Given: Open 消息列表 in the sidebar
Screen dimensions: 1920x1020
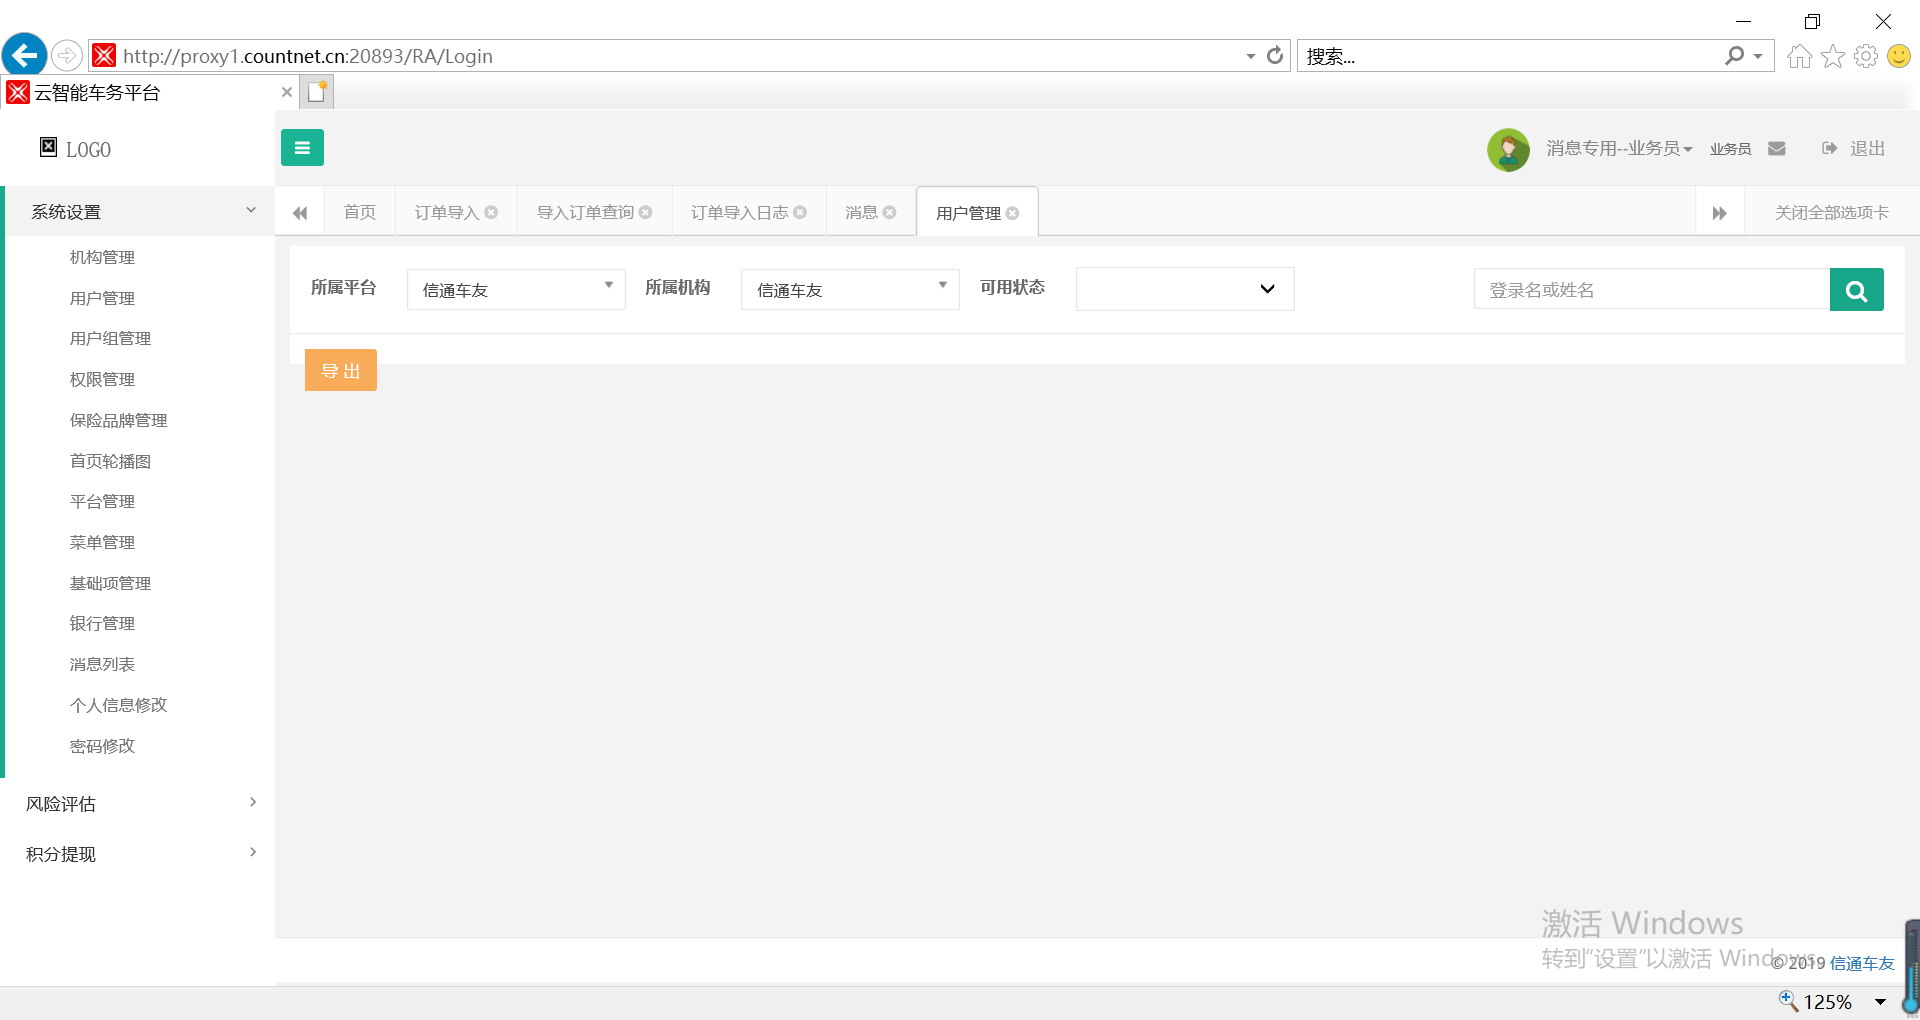Looking at the screenshot, I should [102, 664].
